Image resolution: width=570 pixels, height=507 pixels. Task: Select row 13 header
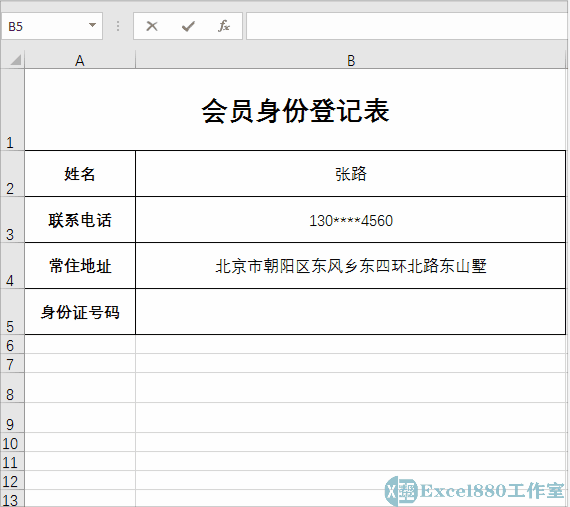coord(12,499)
